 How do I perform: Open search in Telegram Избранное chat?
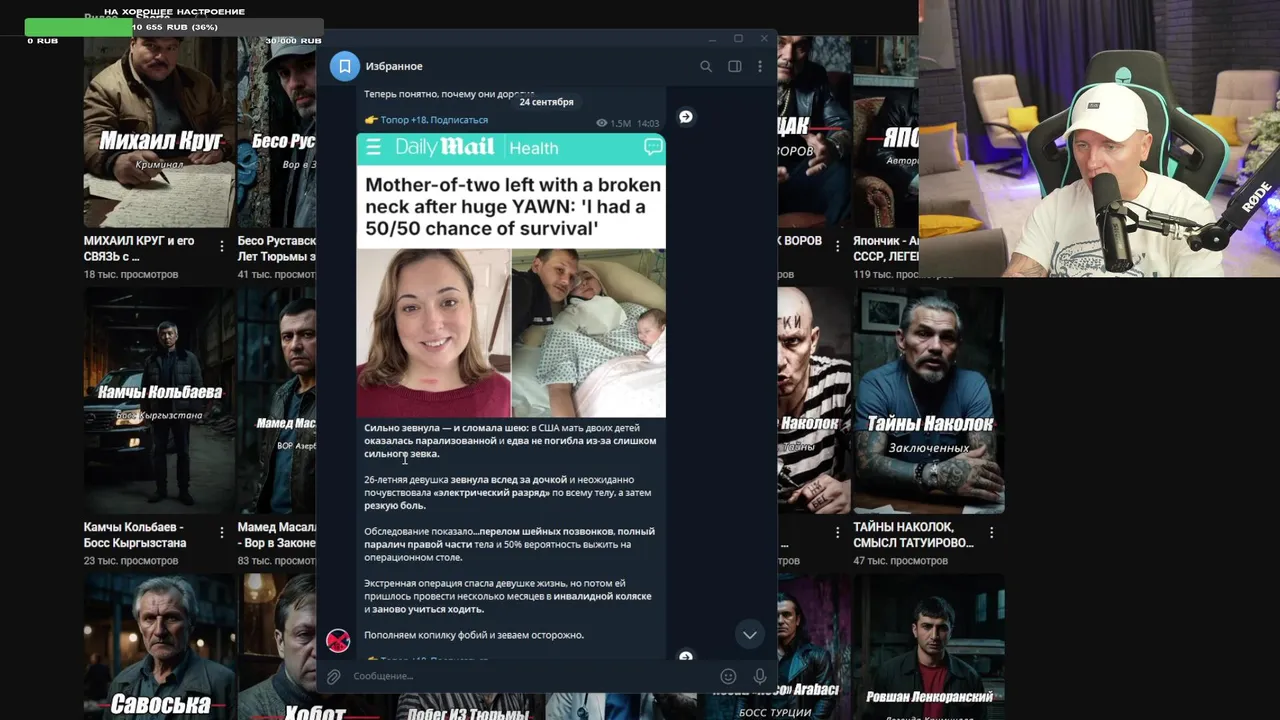[x=706, y=66]
